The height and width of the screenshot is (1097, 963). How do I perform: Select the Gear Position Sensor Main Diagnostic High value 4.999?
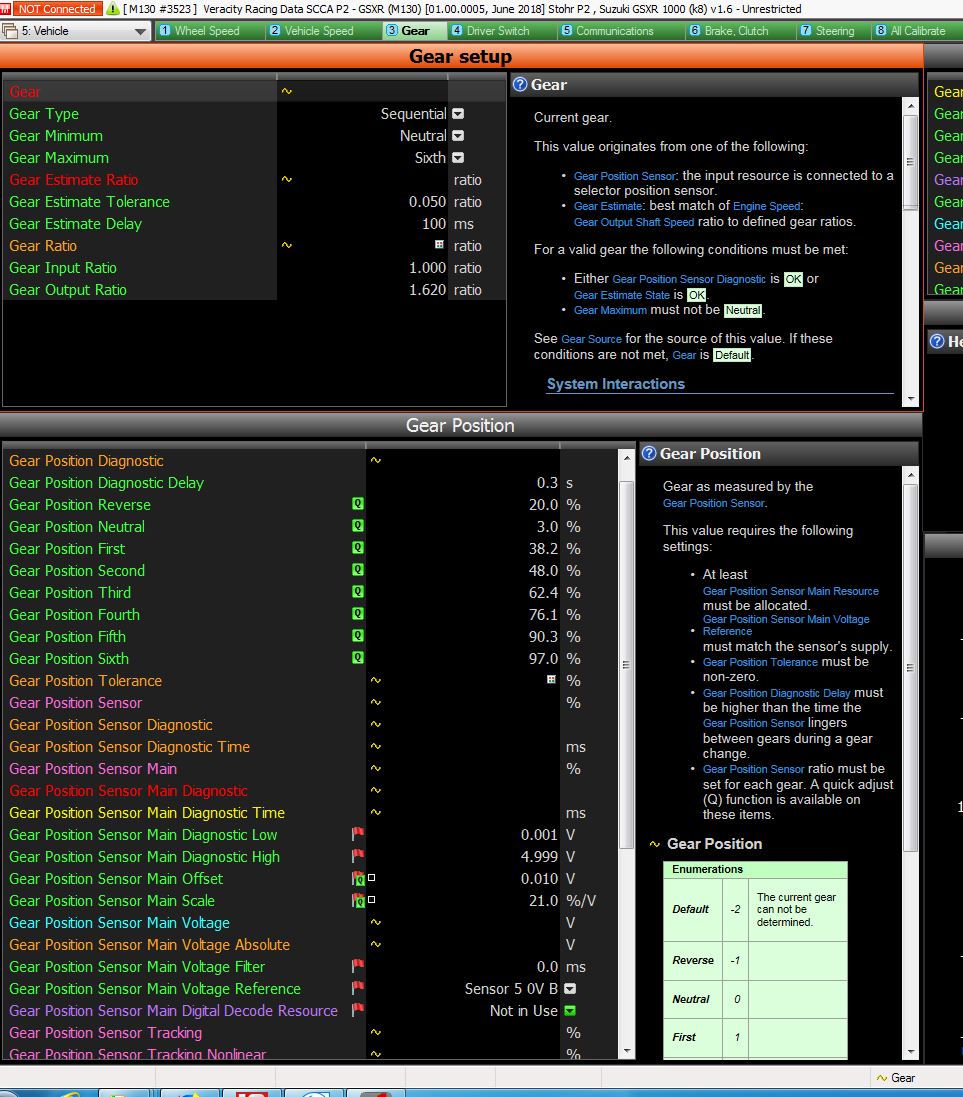pyautogui.click(x=539, y=856)
